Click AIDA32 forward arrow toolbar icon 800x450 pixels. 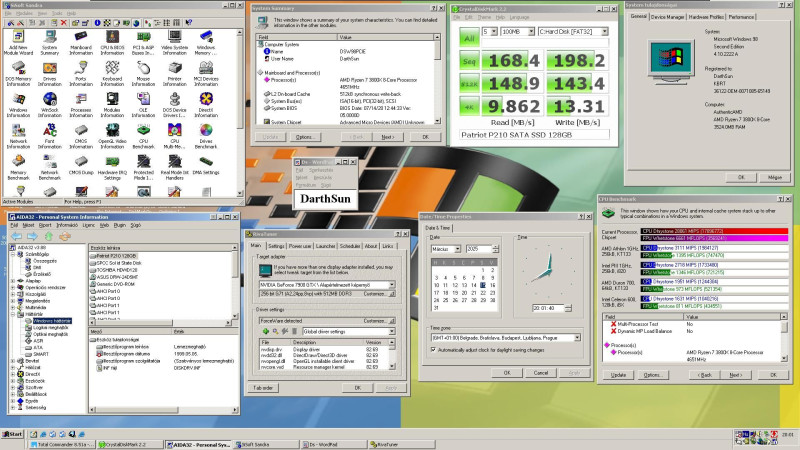tap(33, 236)
